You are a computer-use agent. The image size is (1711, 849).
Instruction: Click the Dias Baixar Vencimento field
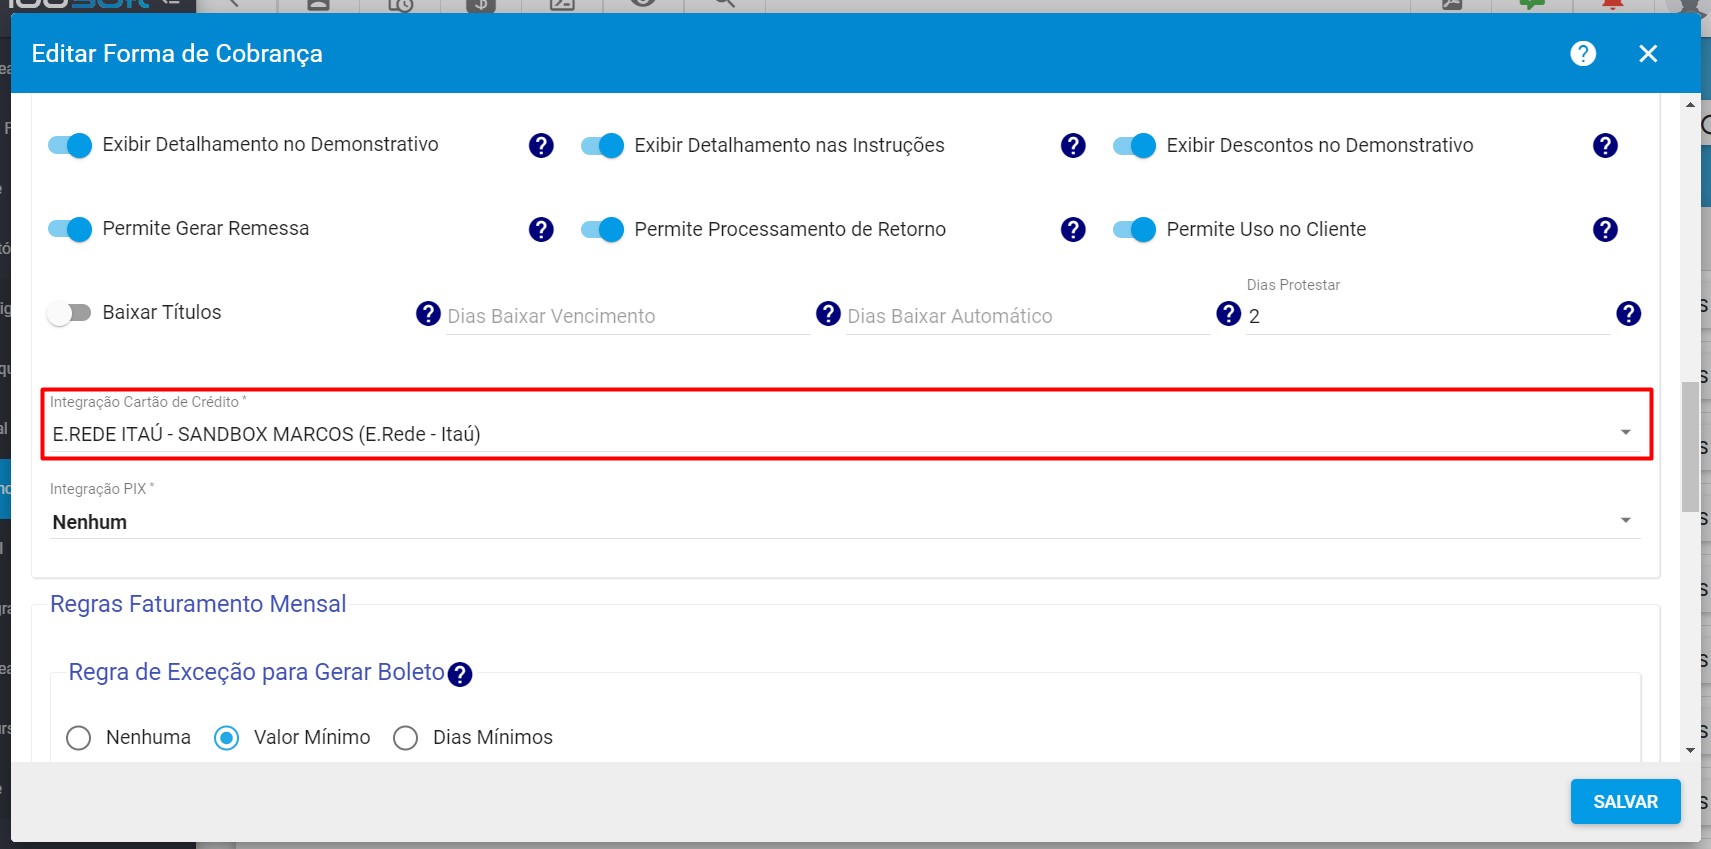click(627, 317)
